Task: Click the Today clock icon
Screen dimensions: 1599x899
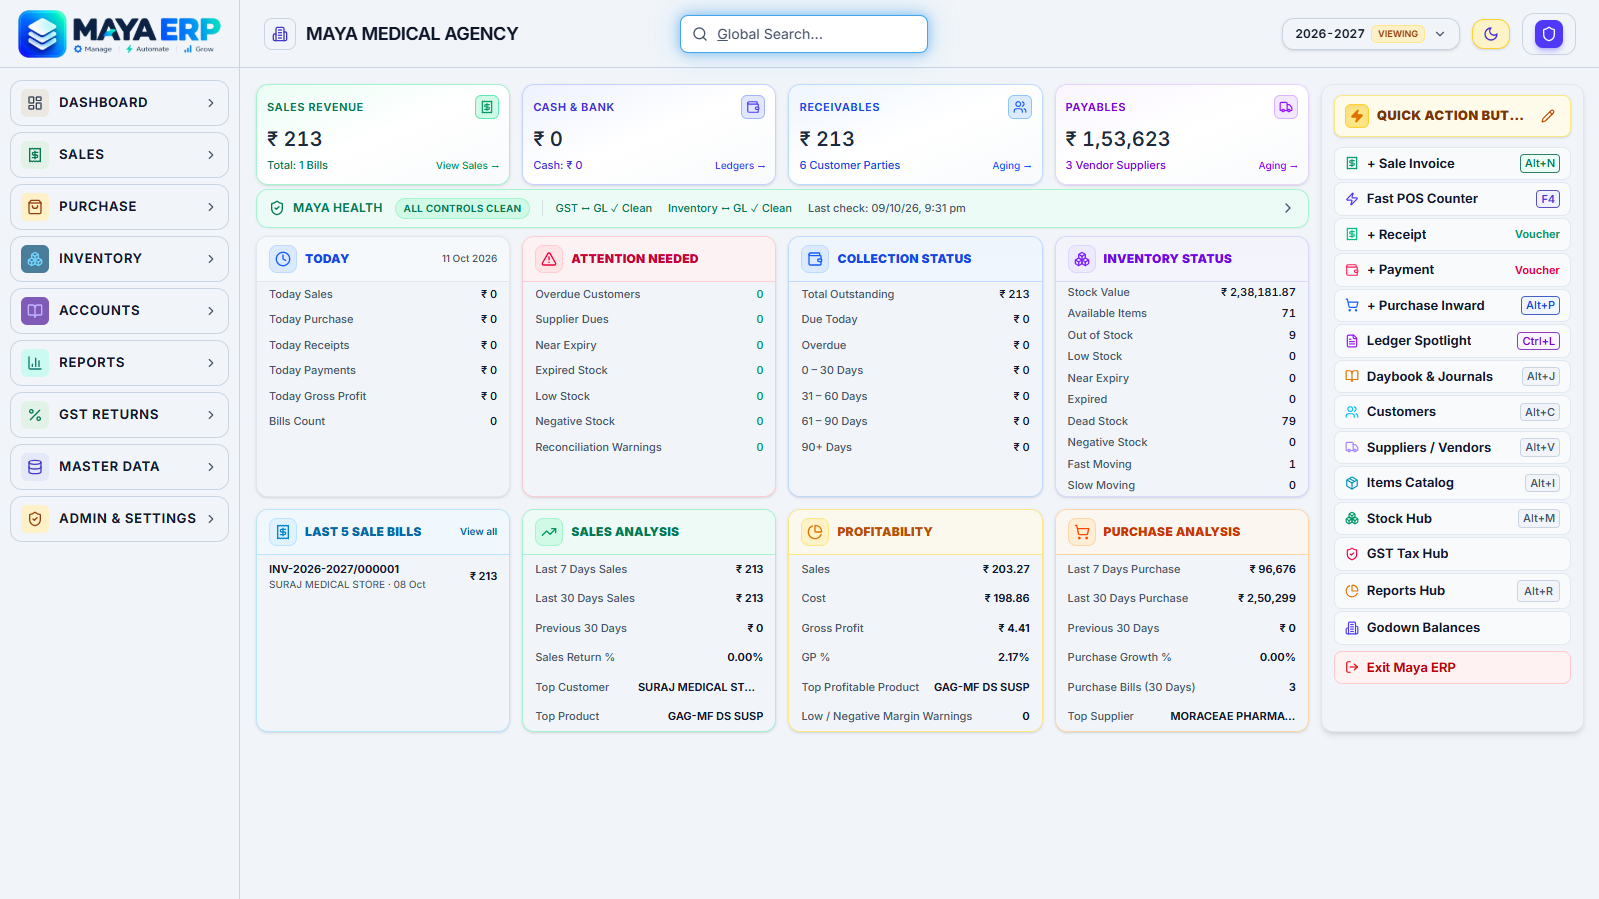Action: click(x=283, y=259)
